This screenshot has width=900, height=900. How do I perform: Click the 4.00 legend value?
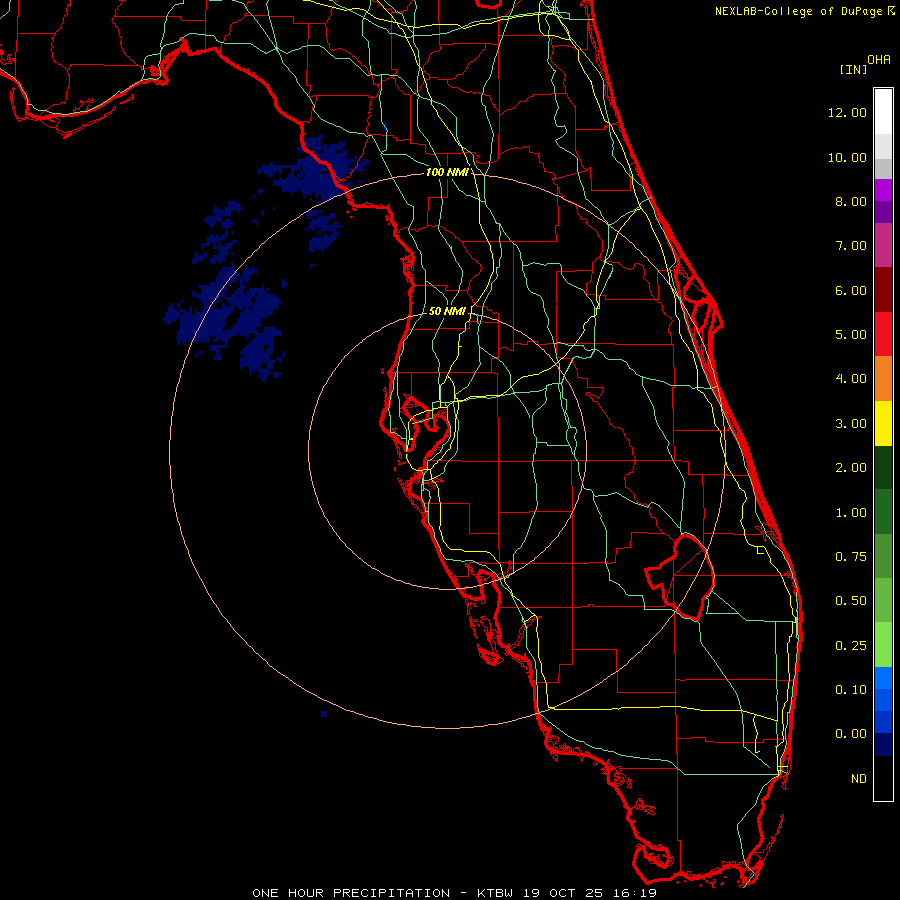(x=851, y=379)
